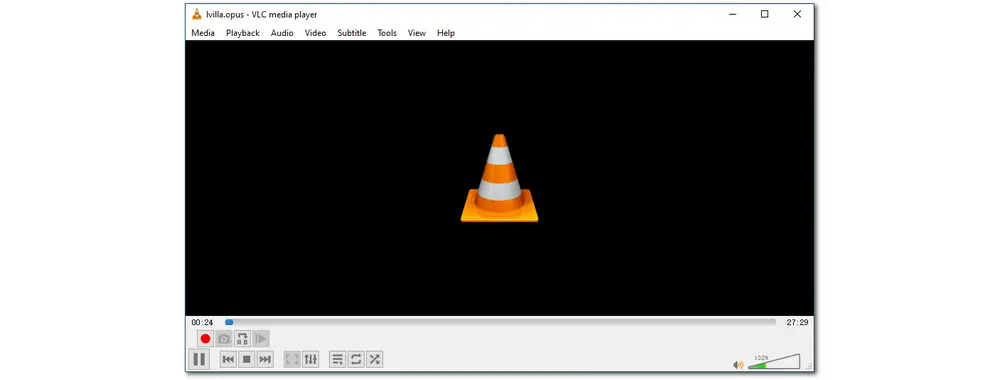This screenshot has height=380, width=1000.
Task: Maximize the VLC window
Action: pos(765,14)
